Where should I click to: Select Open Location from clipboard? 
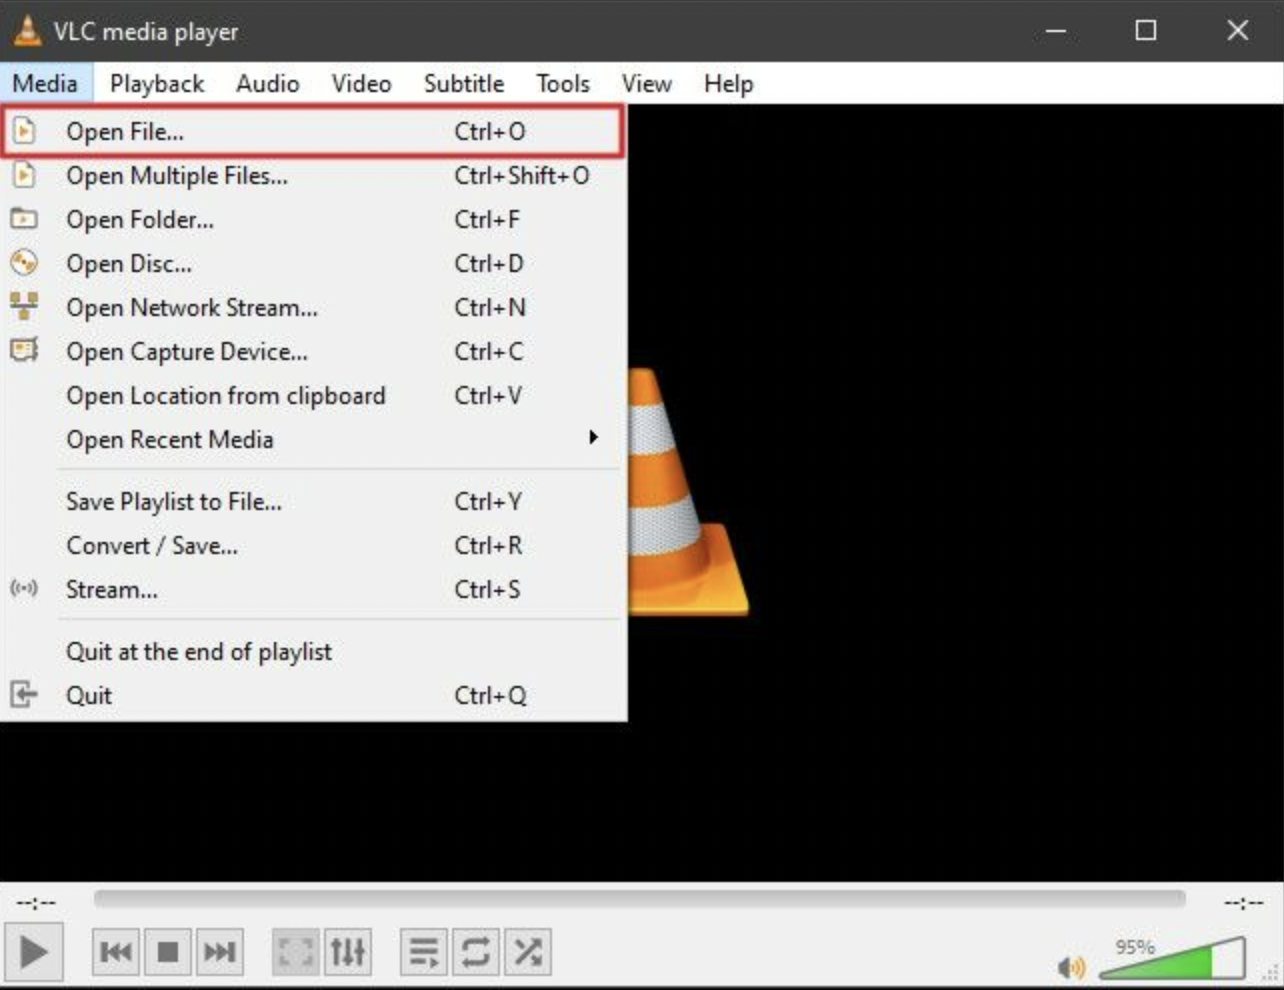click(313, 395)
